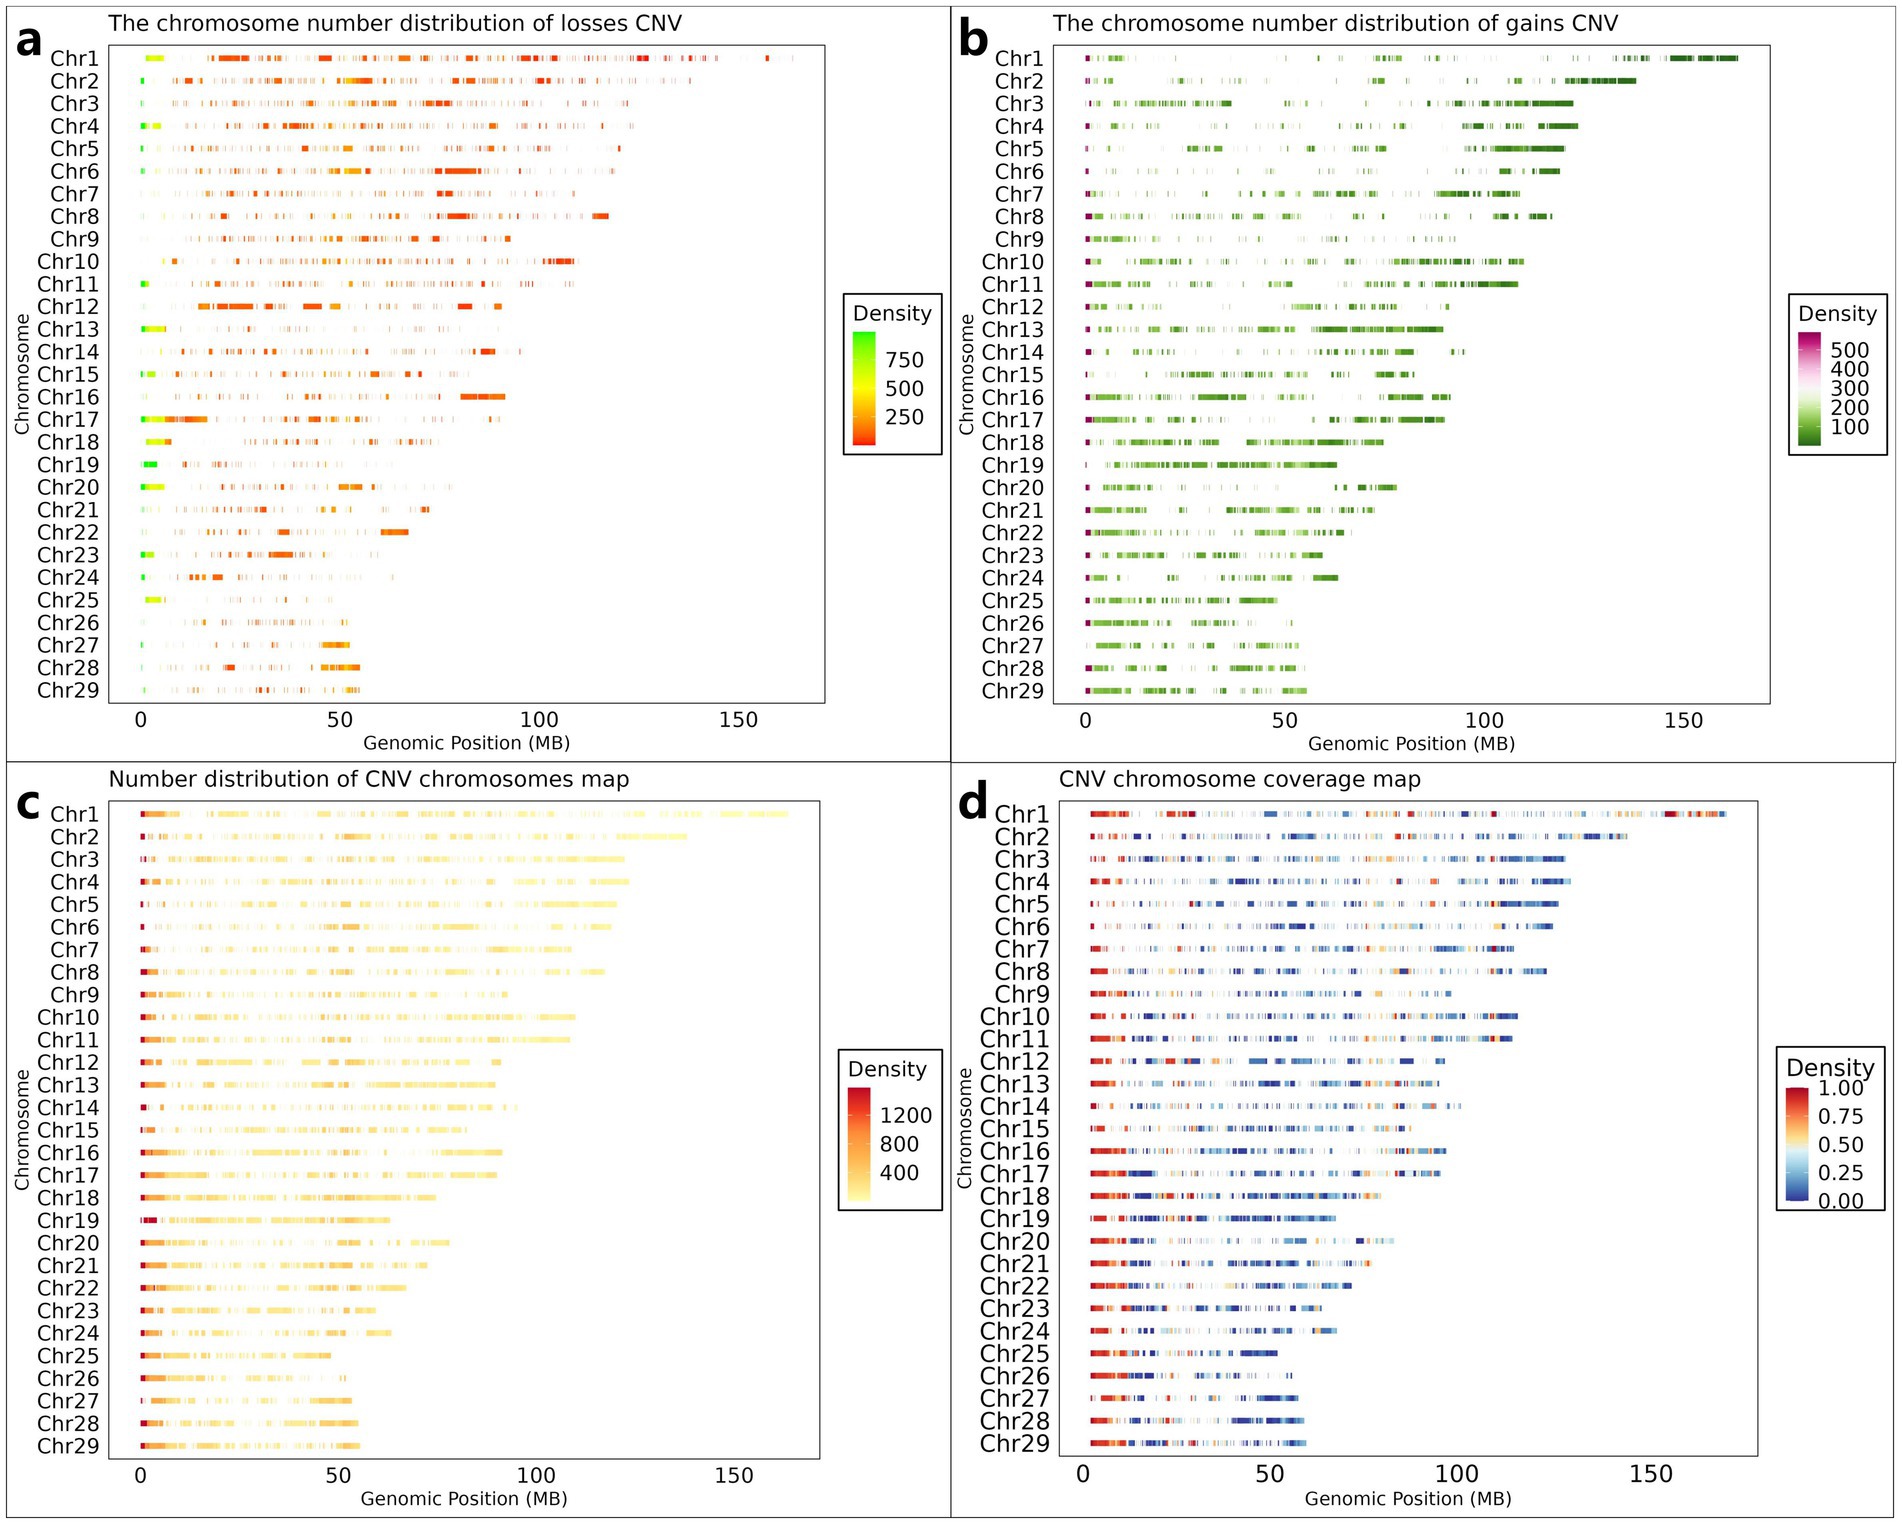1902x1524 pixels.
Task: Click the 'CNV chromosome coverage map' title
Action: 1239,779
